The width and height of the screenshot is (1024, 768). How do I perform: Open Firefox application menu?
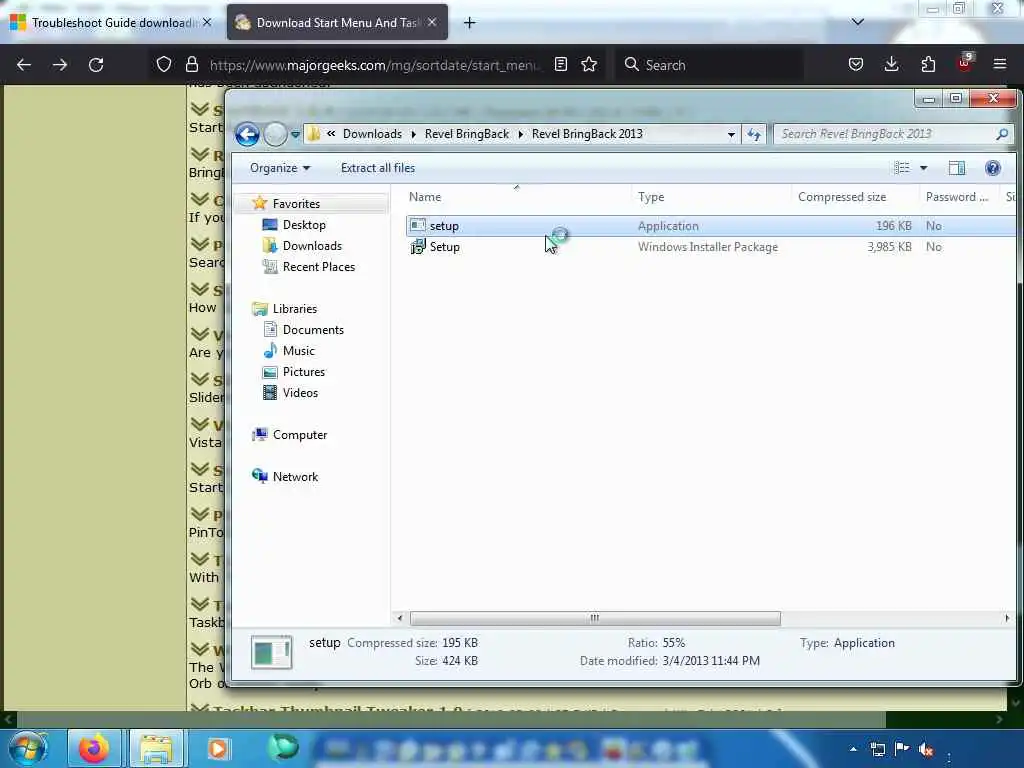point(1000,64)
